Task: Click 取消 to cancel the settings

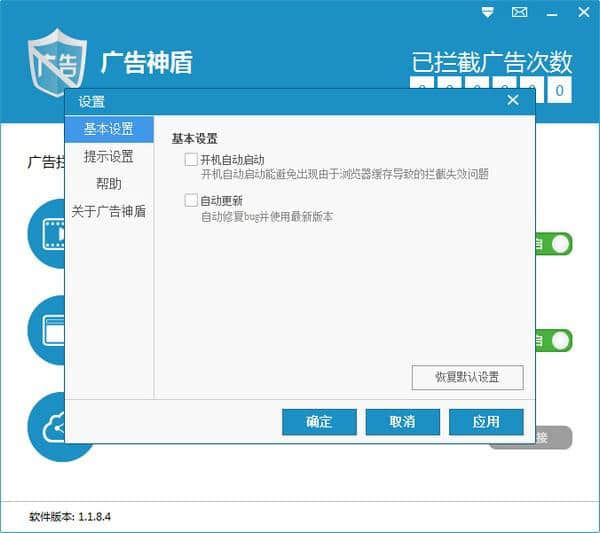Action: [403, 421]
